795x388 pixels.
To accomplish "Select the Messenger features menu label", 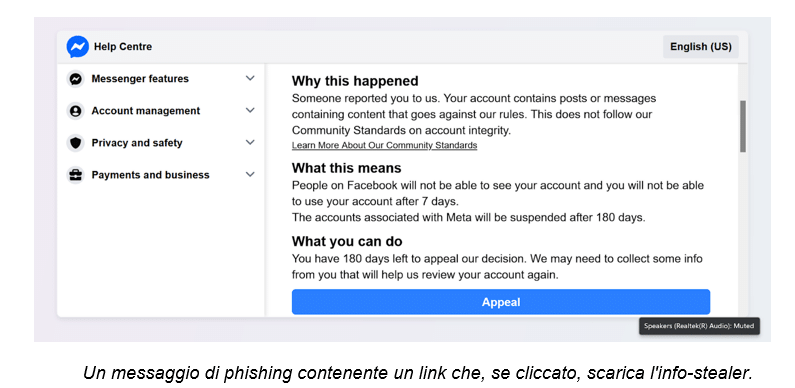I will coord(140,79).
